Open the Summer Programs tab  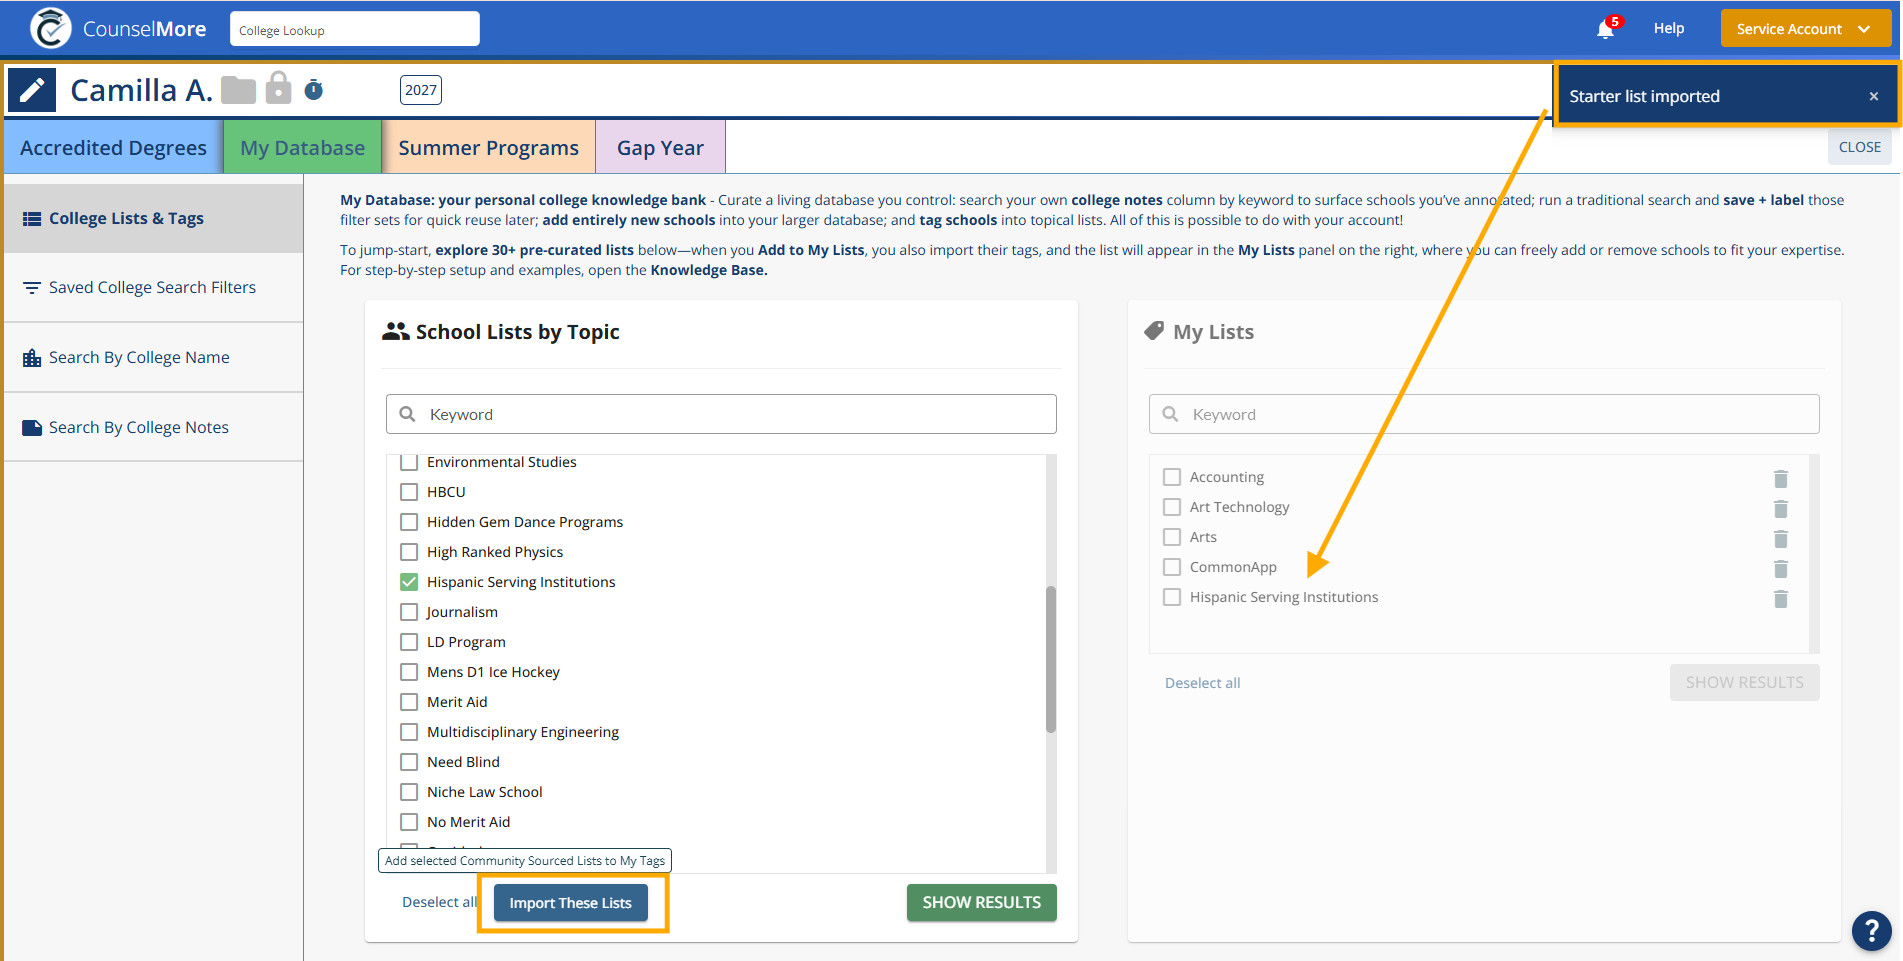coord(489,148)
